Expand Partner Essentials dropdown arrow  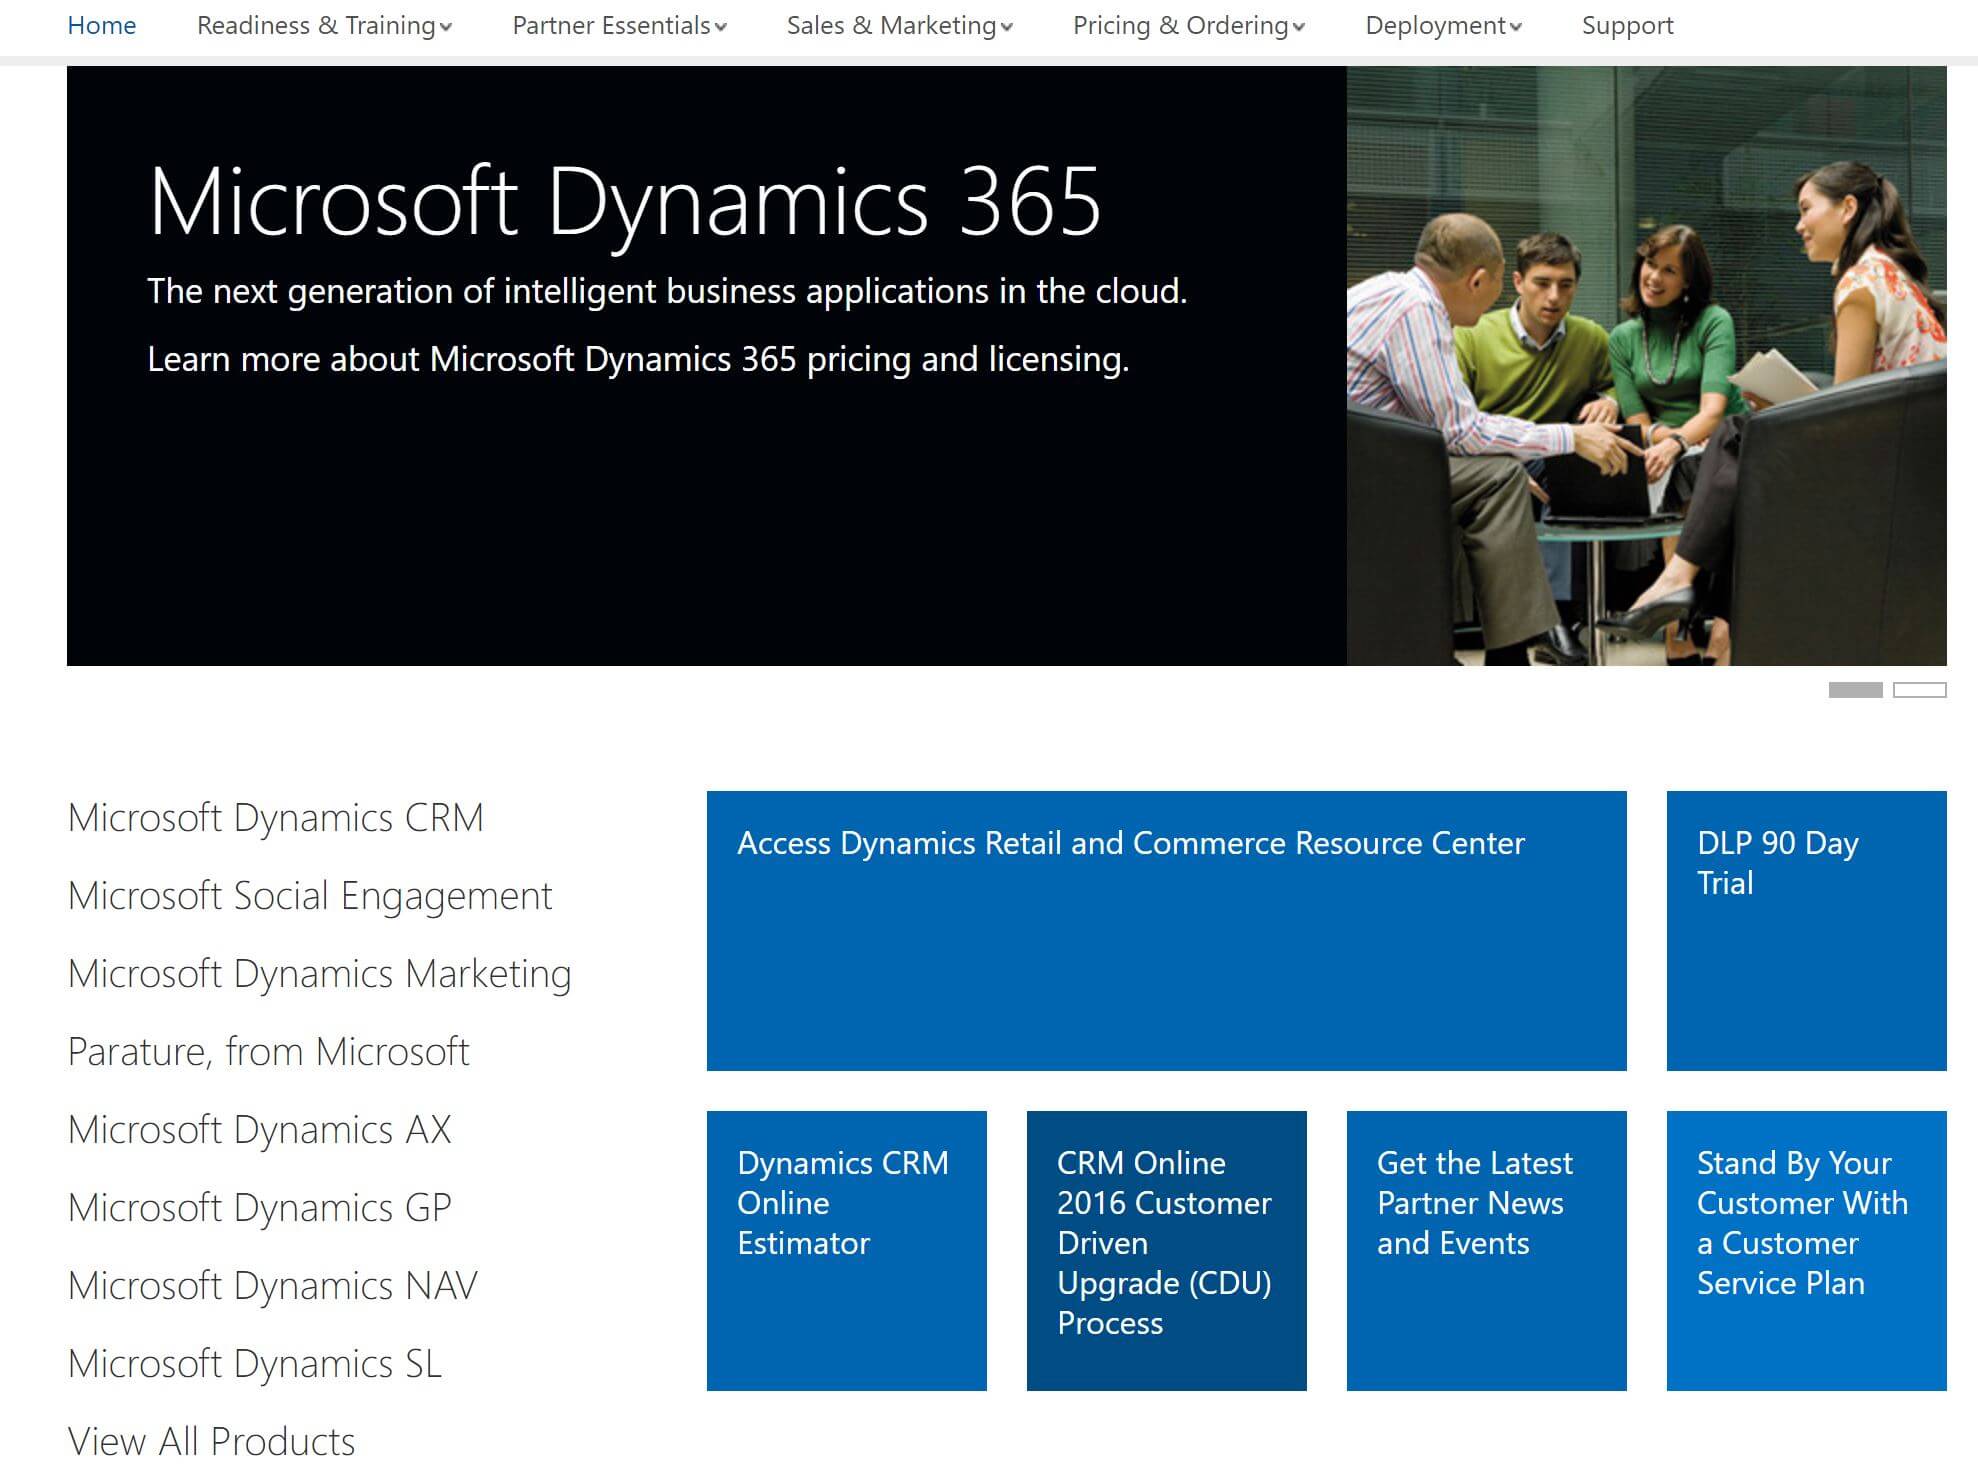721,28
